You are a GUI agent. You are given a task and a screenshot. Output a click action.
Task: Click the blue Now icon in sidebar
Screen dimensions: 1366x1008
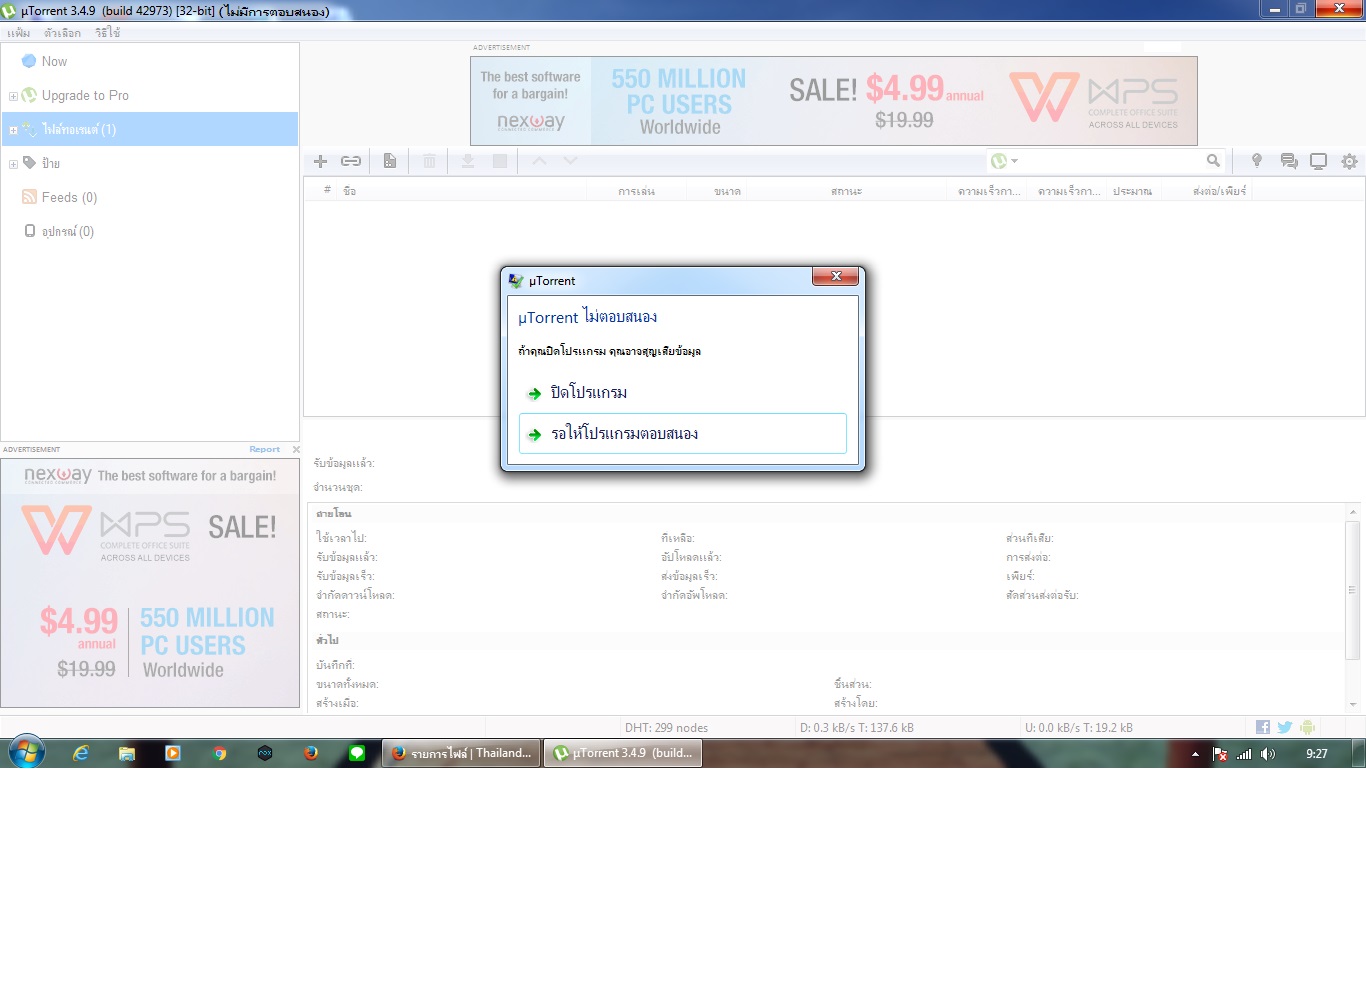coord(29,61)
